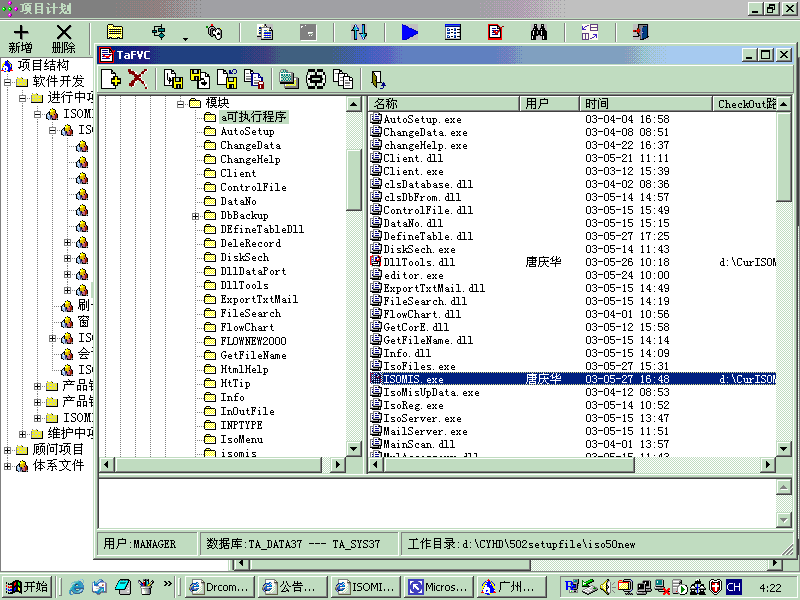This screenshot has height=600, width=800.
Task: Click the binoculars search icon
Action: click(538, 32)
